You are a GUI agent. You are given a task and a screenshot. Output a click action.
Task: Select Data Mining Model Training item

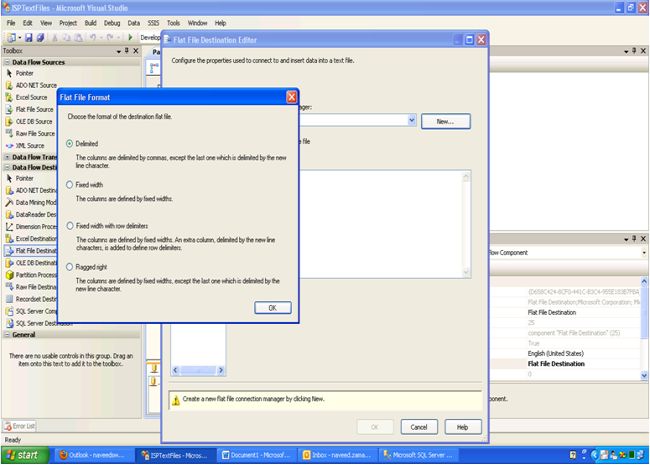30,202
